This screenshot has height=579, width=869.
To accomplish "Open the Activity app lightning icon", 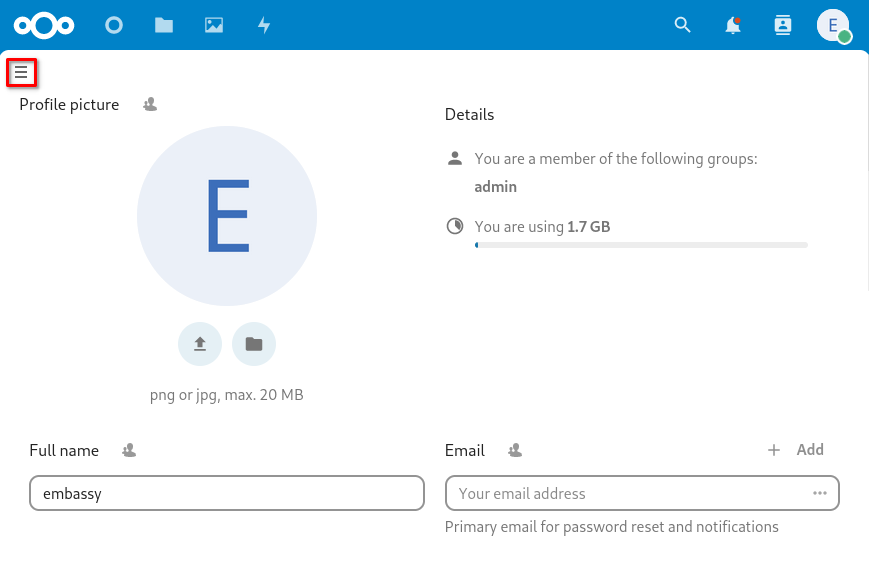I will (264, 25).
